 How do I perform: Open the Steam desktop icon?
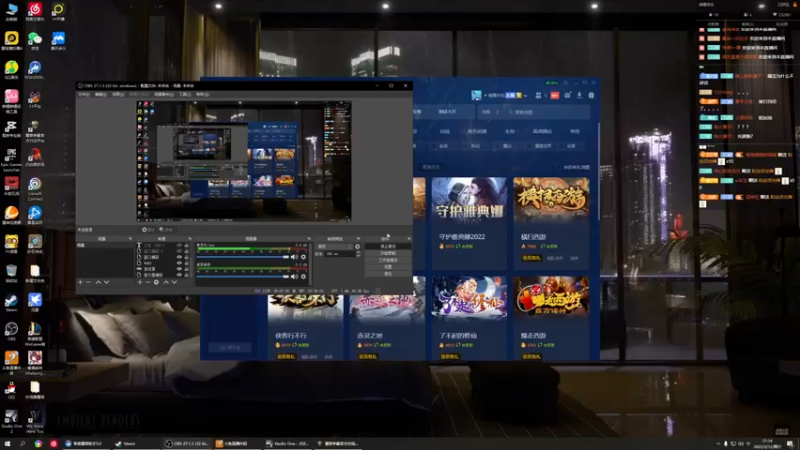[11, 303]
